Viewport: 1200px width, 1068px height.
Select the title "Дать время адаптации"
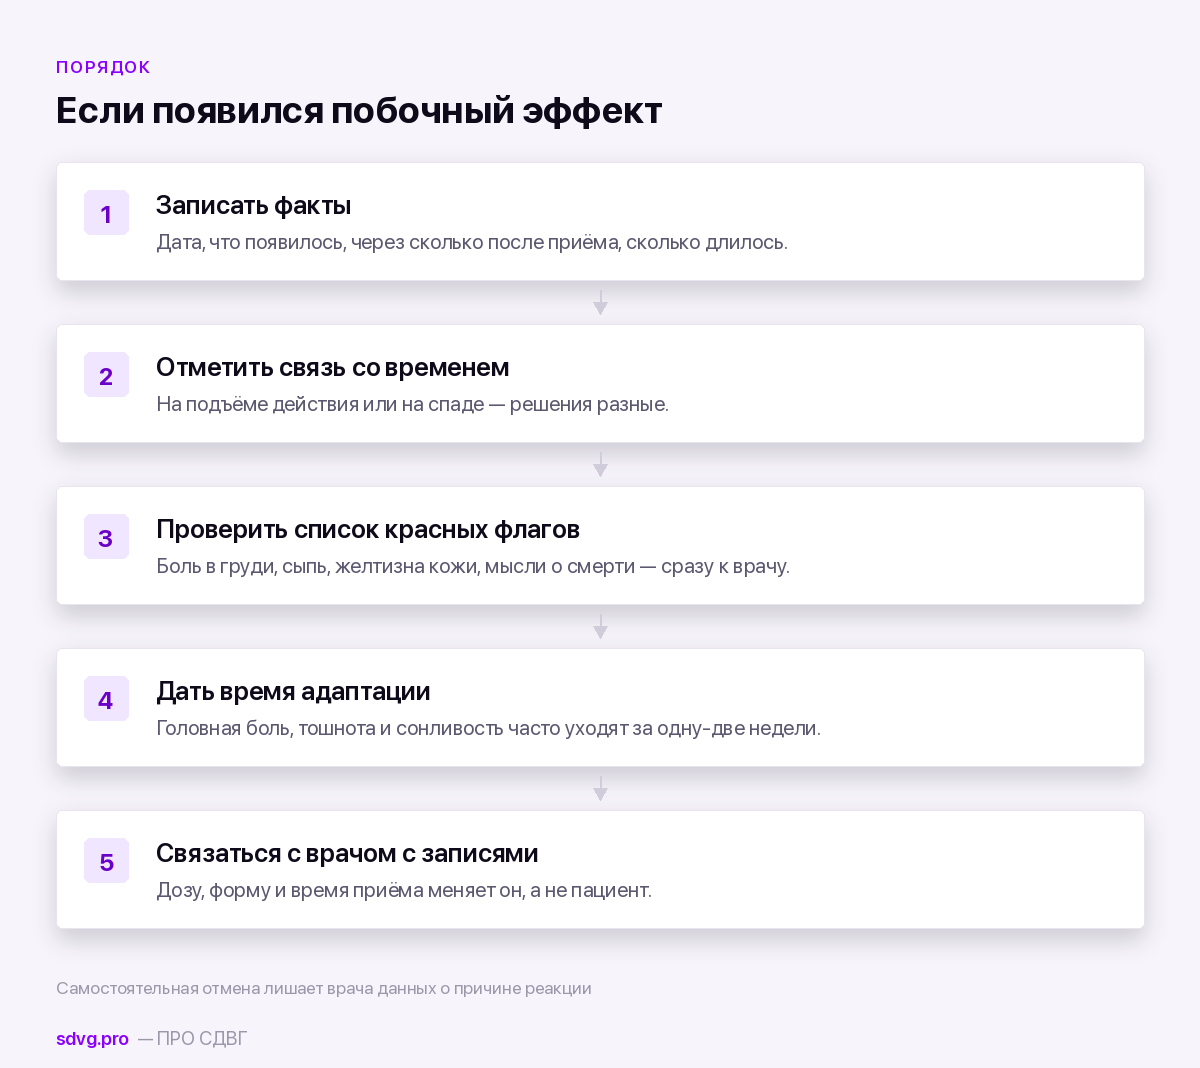point(293,691)
